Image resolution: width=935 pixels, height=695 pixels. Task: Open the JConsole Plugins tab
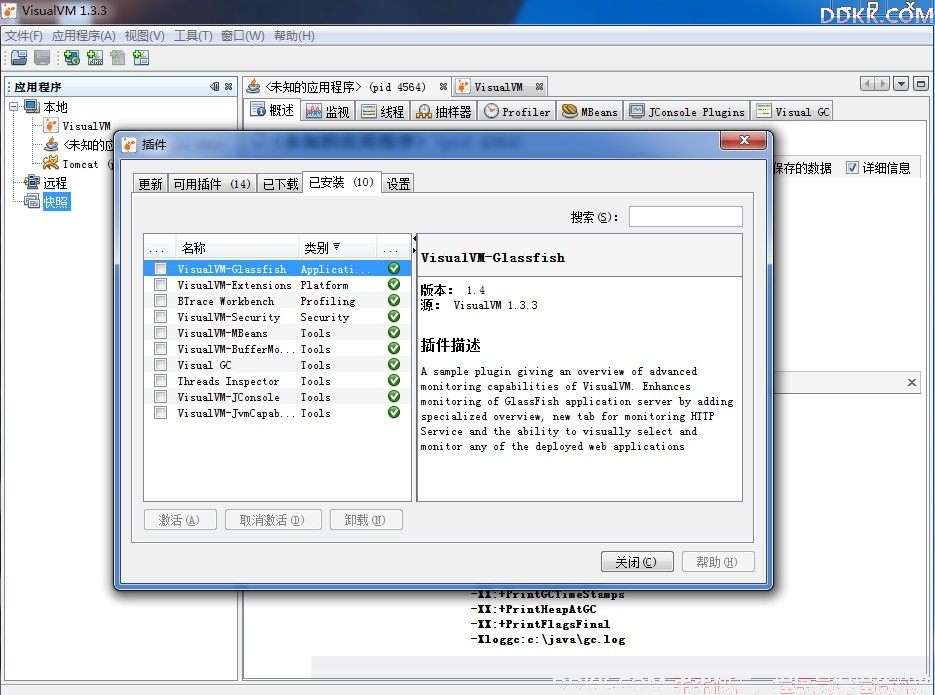click(x=687, y=111)
